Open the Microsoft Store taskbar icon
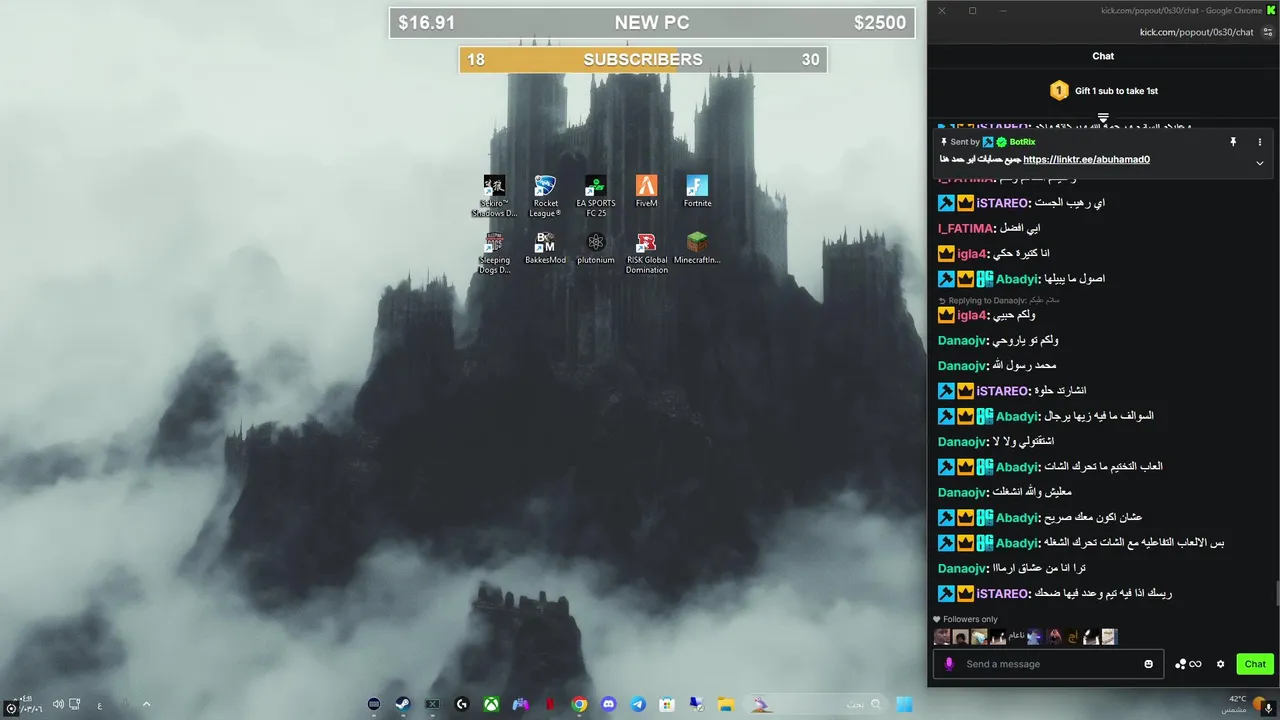Image resolution: width=1280 pixels, height=720 pixels. click(x=667, y=704)
